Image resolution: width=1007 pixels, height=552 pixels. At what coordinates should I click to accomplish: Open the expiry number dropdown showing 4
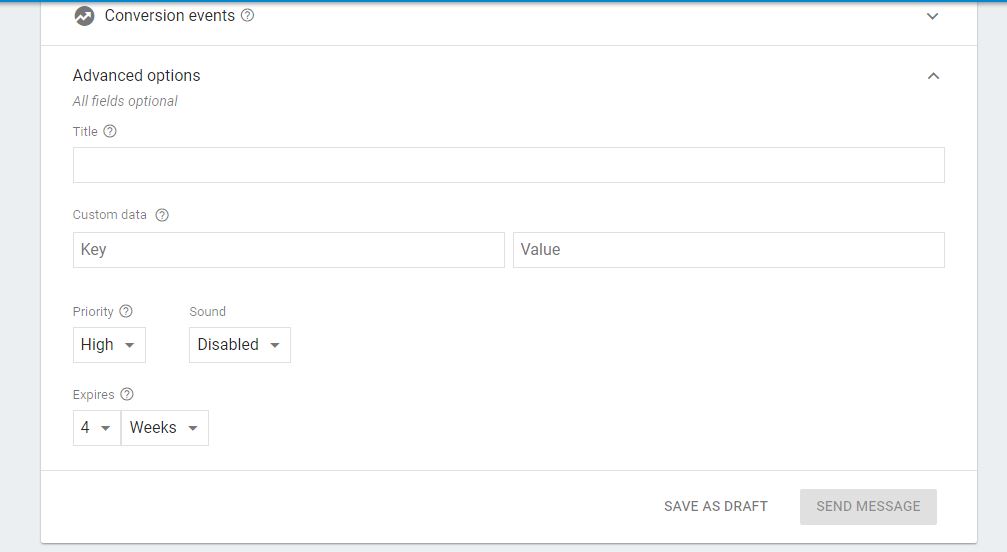[x=97, y=427]
